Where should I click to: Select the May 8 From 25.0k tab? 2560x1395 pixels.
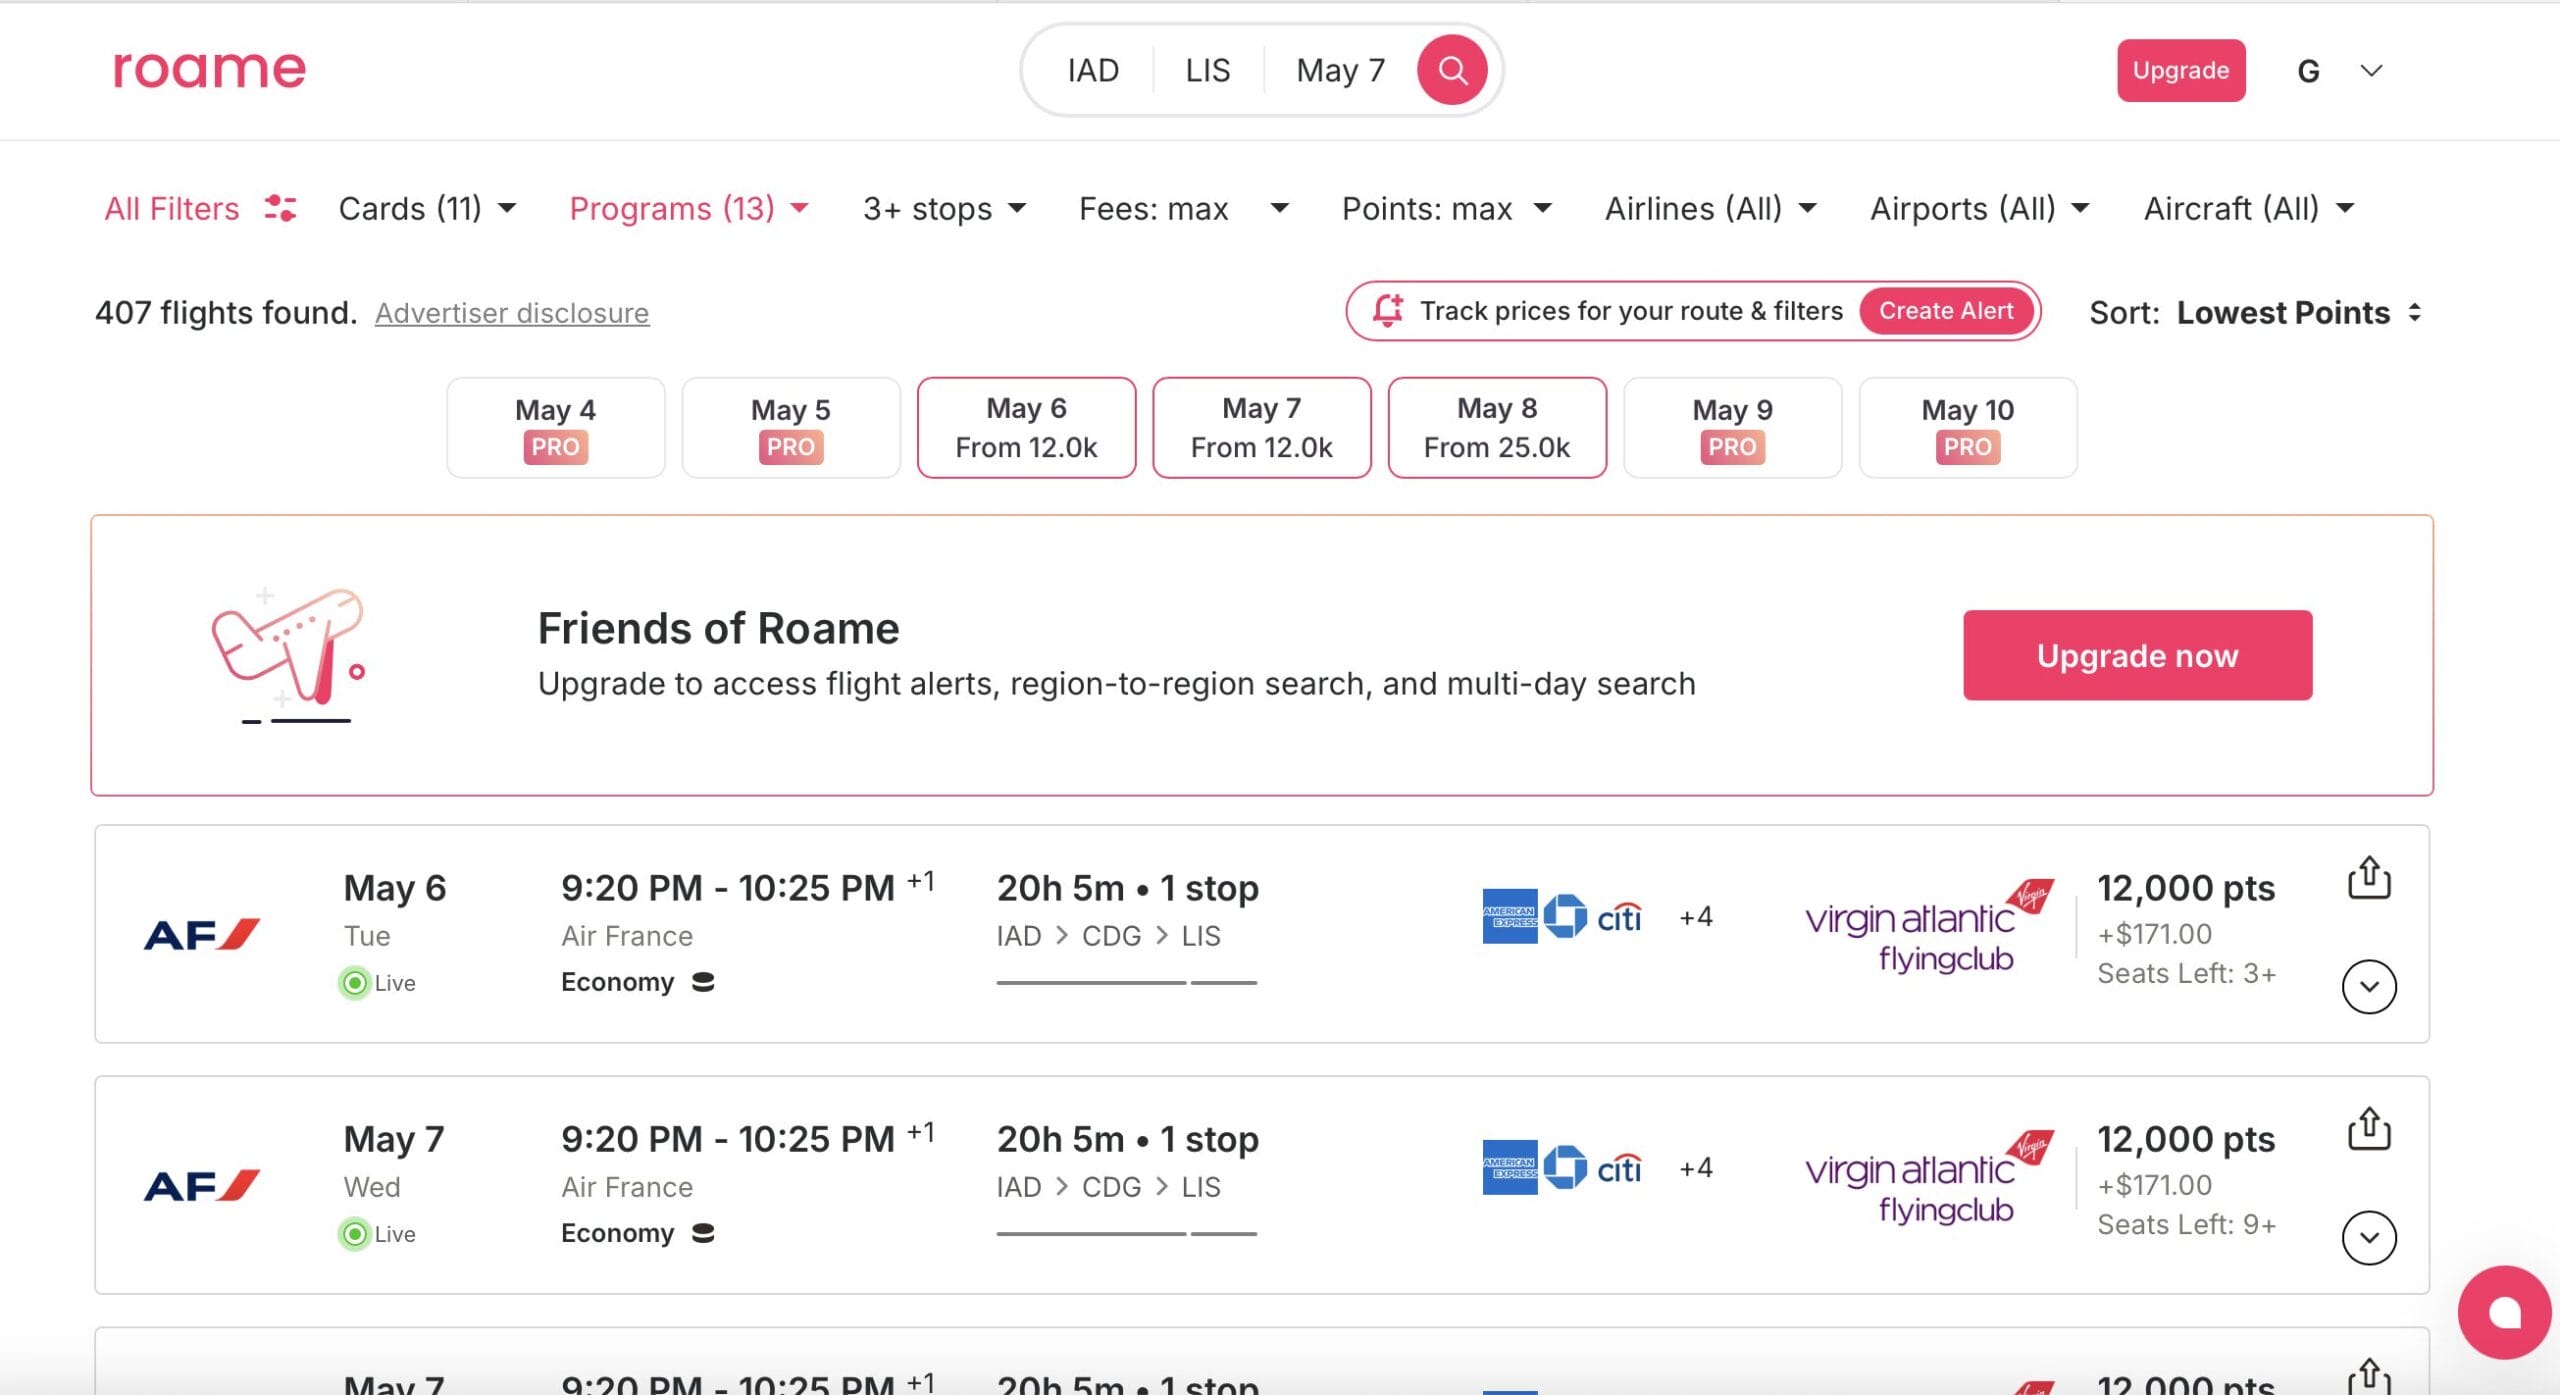click(1497, 427)
